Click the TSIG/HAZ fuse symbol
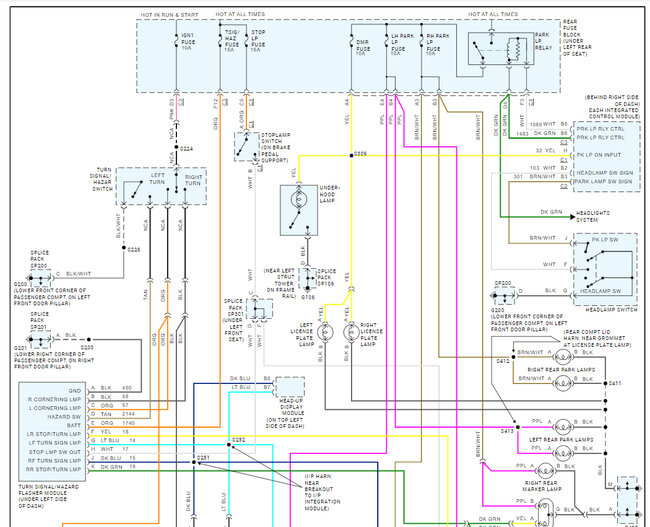This screenshot has height=527, width=650. click(x=220, y=40)
